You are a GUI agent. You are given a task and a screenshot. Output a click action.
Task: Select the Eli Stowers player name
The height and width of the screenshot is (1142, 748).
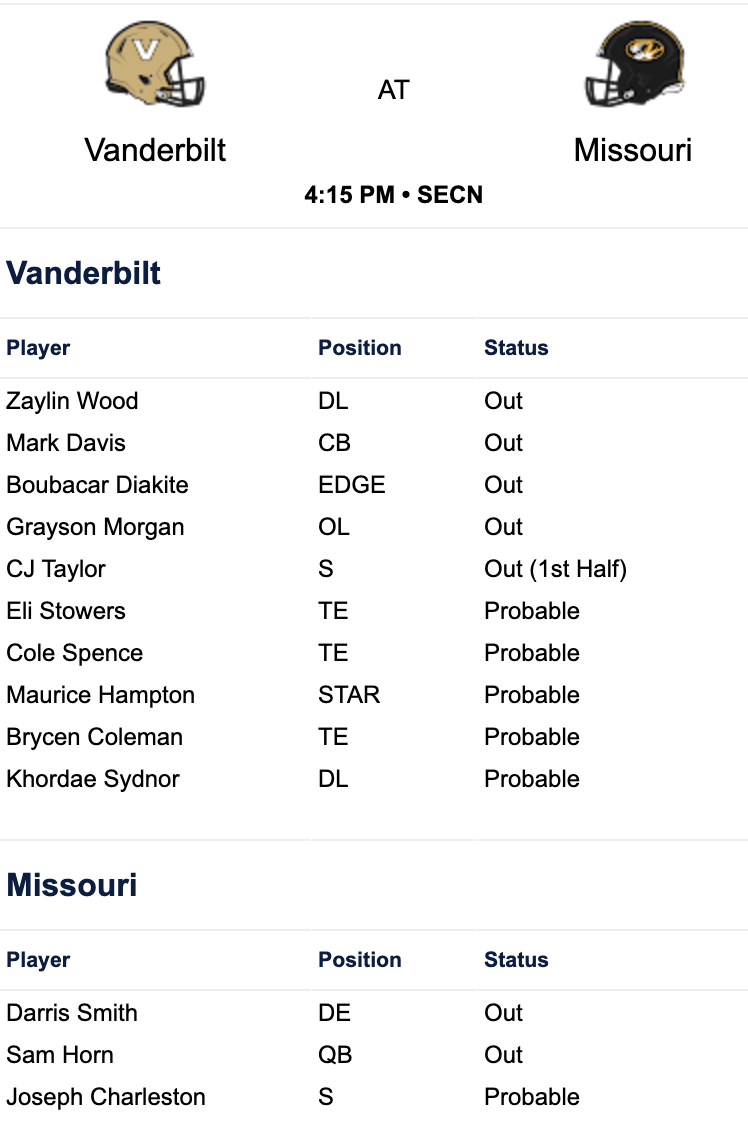pyautogui.click(x=66, y=611)
